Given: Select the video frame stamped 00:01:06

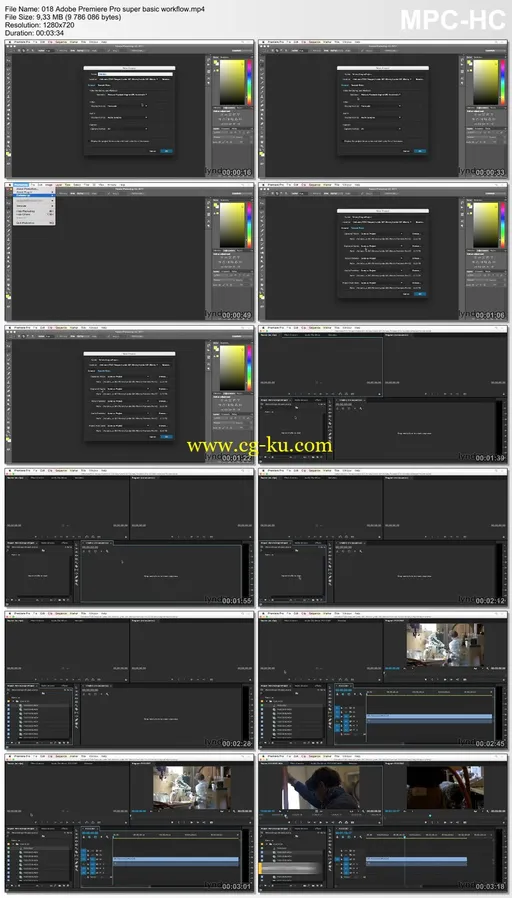Looking at the screenshot, I should [383, 251].
